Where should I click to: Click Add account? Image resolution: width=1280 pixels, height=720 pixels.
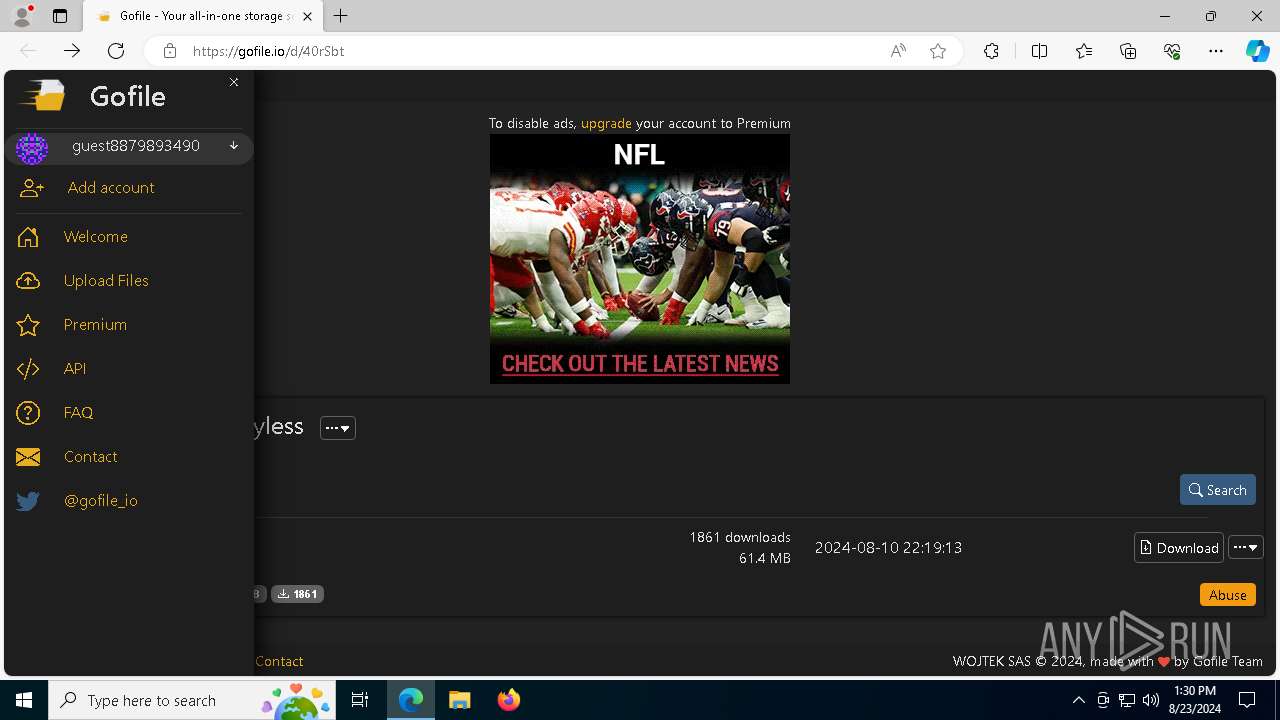[111, 188]
